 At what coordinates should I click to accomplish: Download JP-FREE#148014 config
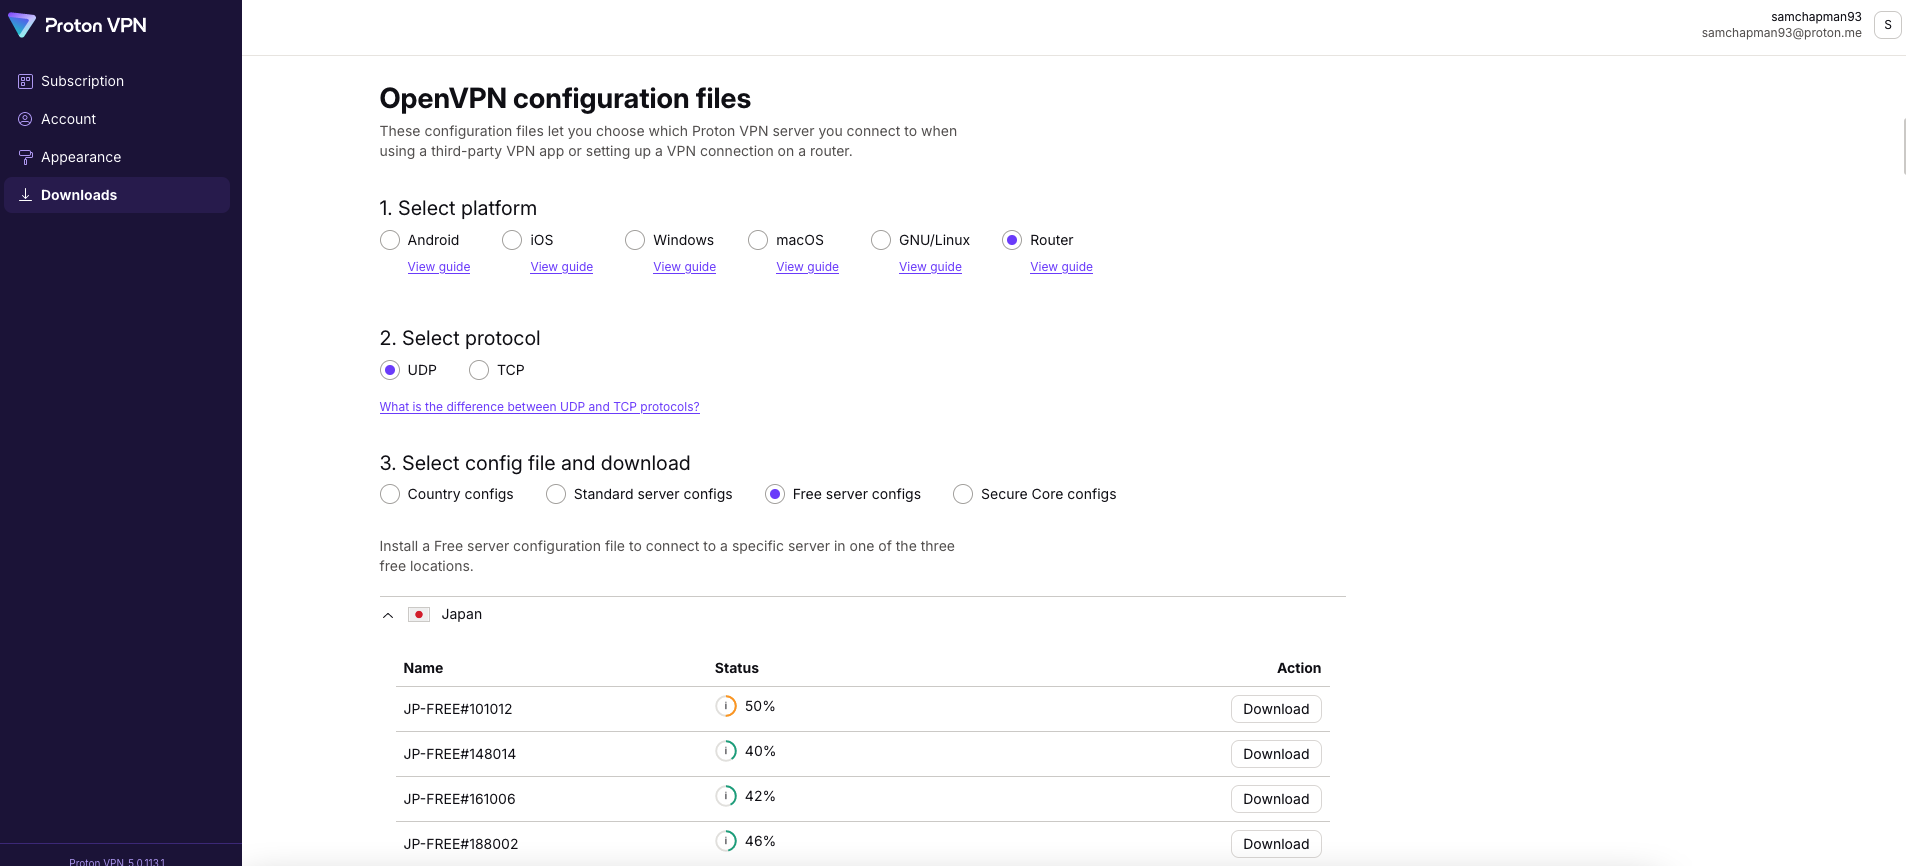tap(1276, 754)
